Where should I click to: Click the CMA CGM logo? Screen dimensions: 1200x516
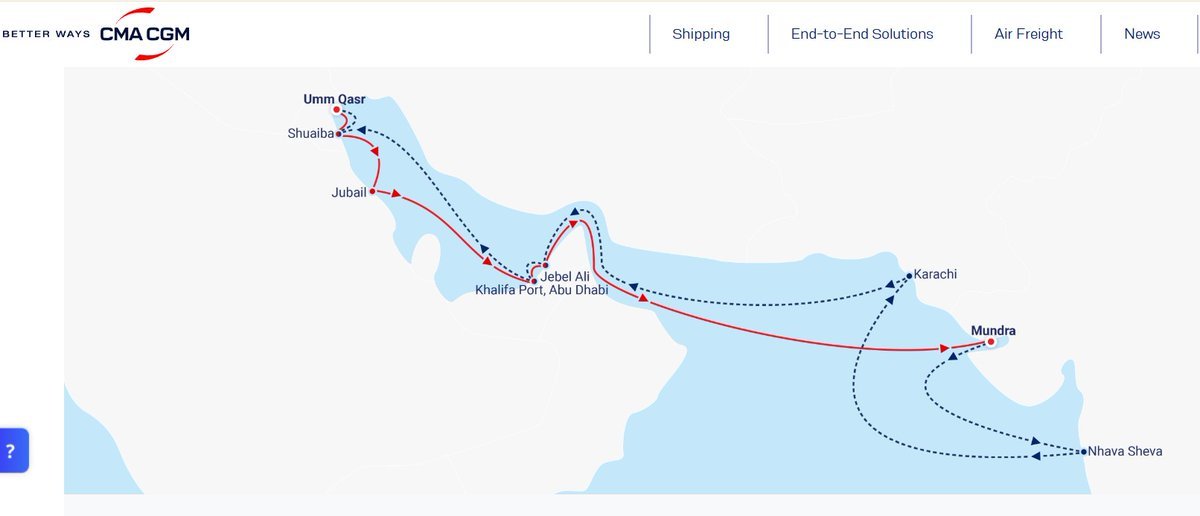145,33
